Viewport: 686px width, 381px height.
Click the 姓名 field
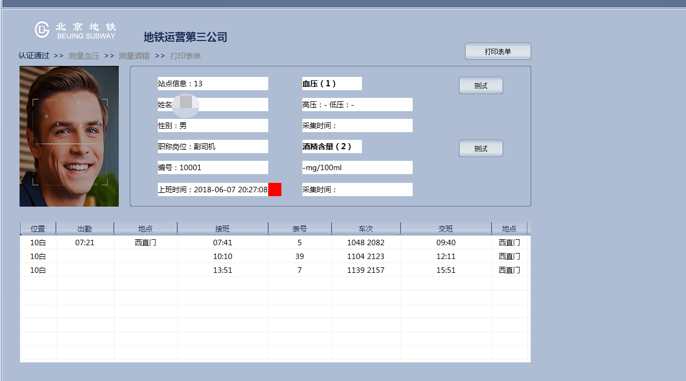(x=213, y=105)
